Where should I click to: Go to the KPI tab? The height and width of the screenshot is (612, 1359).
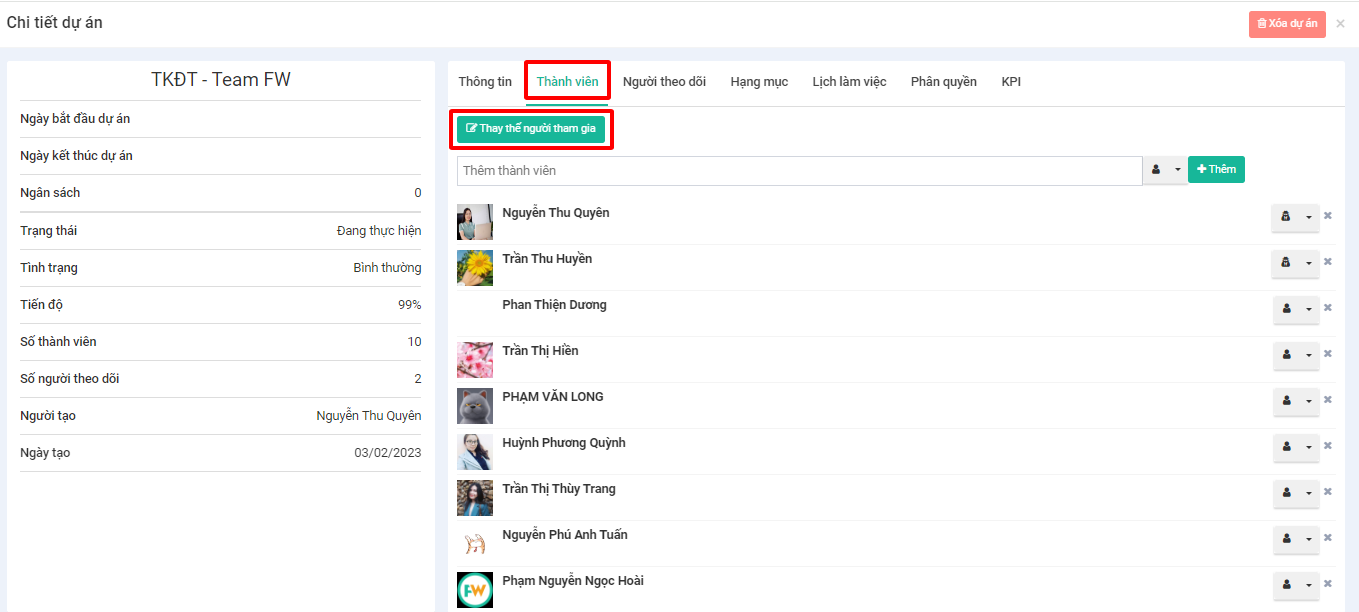pyautogui.click(x=1011, y=82)
